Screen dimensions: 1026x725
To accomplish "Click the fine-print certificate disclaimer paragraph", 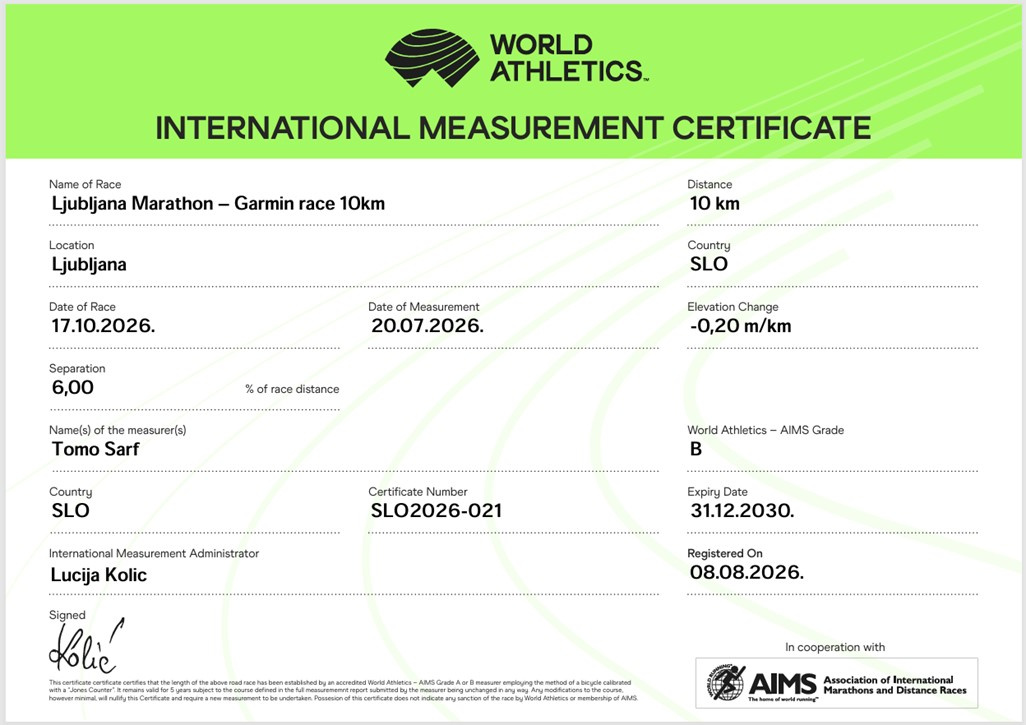I will pos(343,690).
